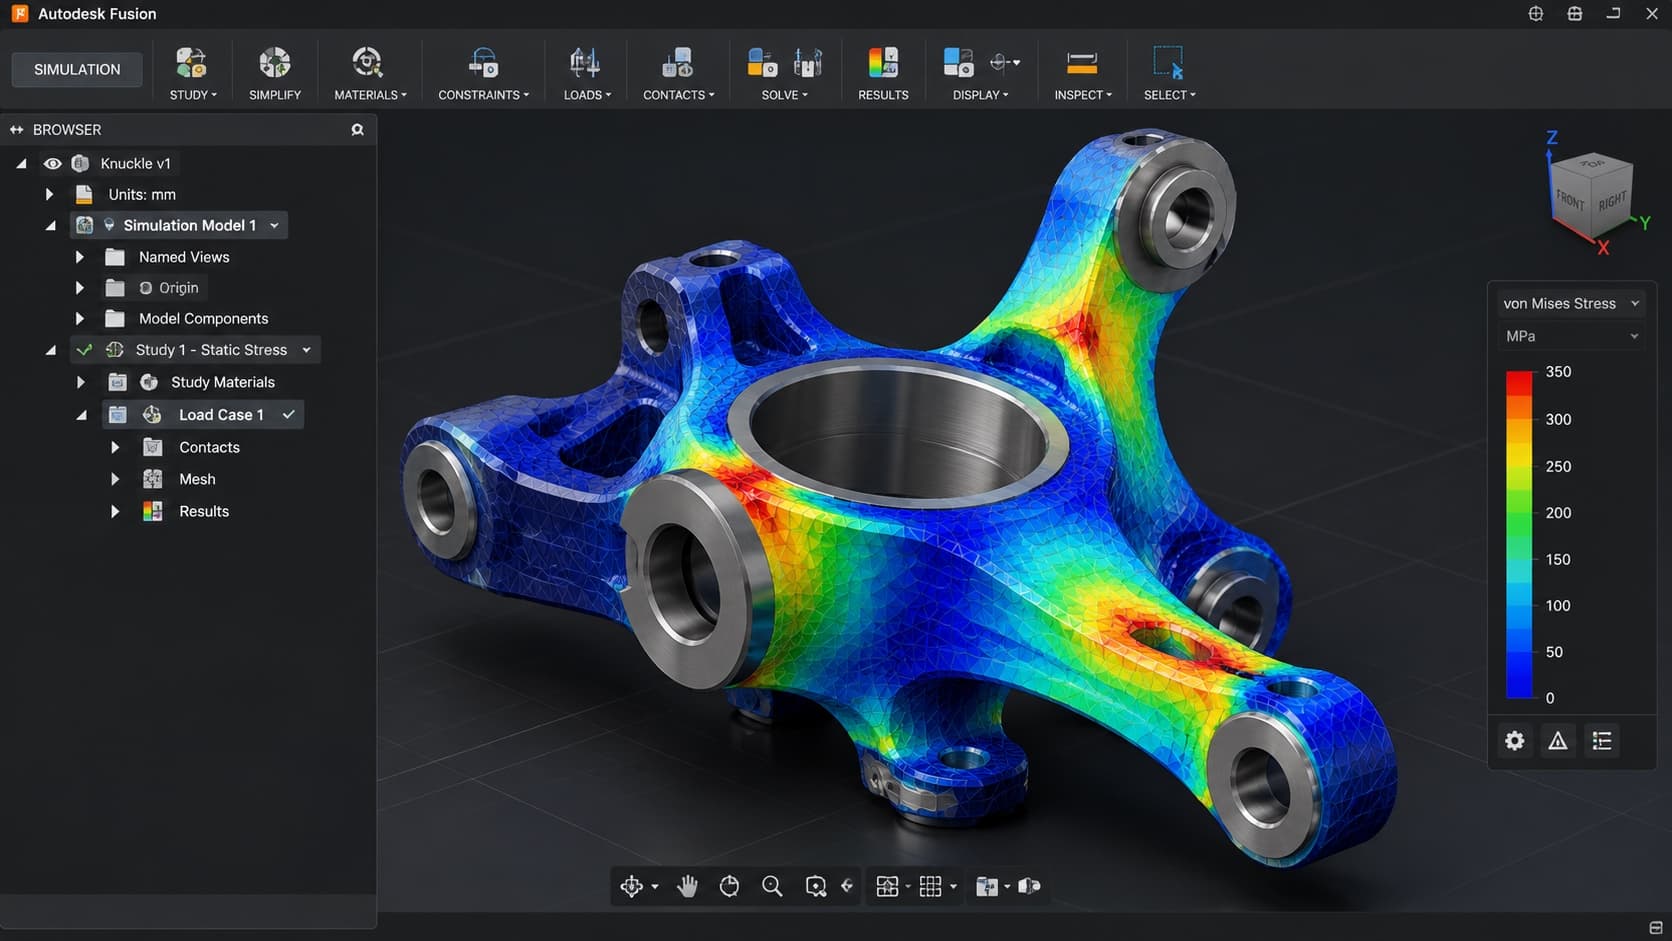The height and width of the screenshot is (941, 1672).
Task: Expand the Named Views folder
Action: click(x=80, y=257)
